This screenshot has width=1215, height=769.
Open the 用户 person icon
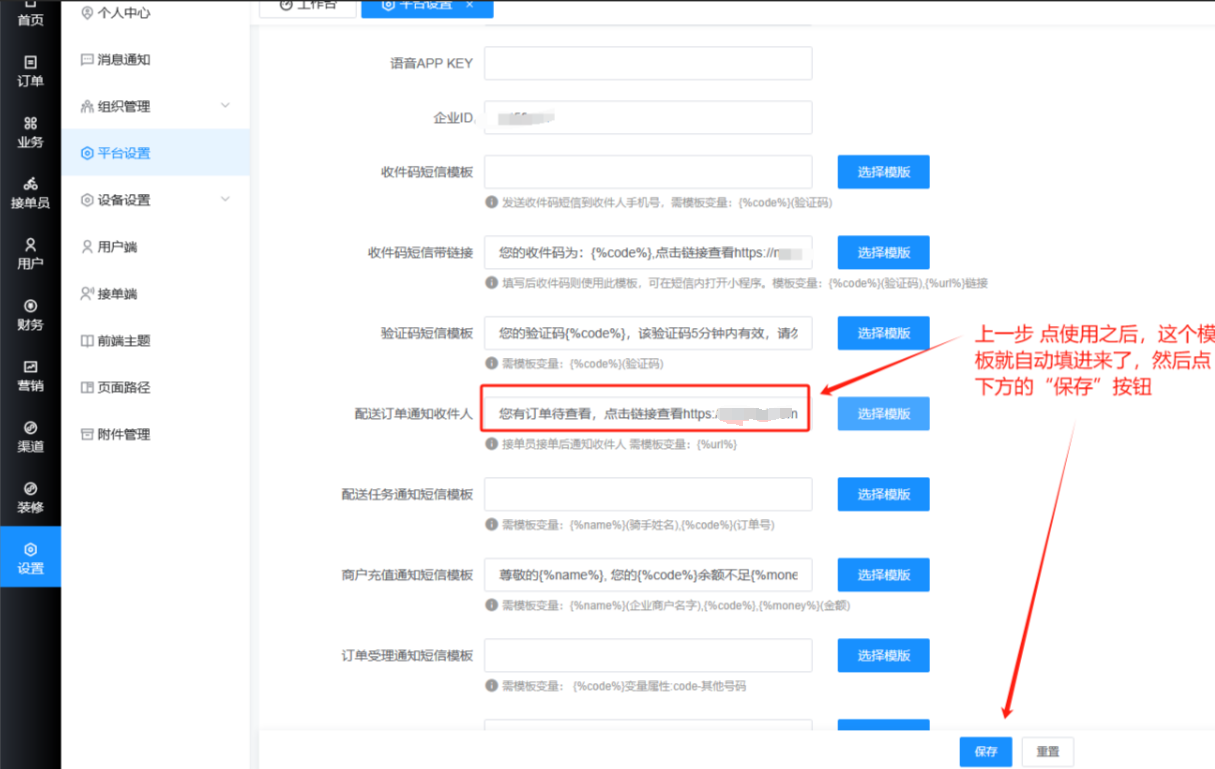[x=30, y=245]
